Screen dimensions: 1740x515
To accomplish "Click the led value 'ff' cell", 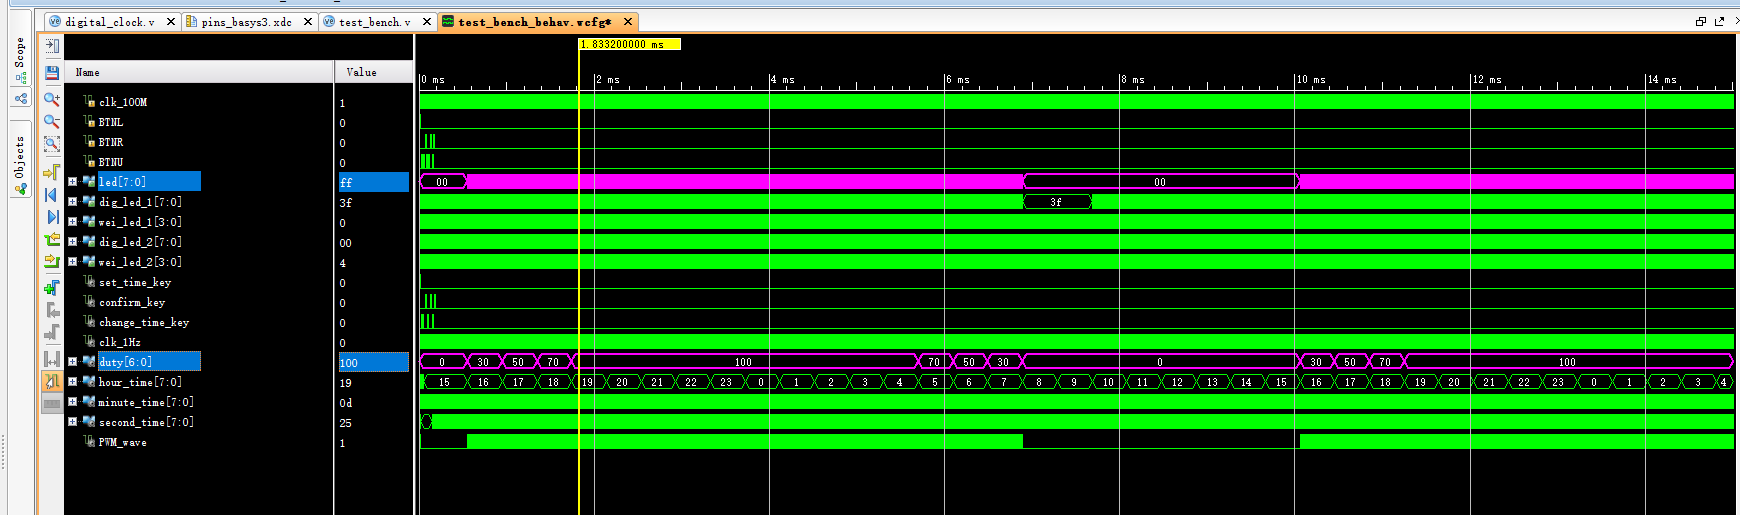I will (374, 182).
